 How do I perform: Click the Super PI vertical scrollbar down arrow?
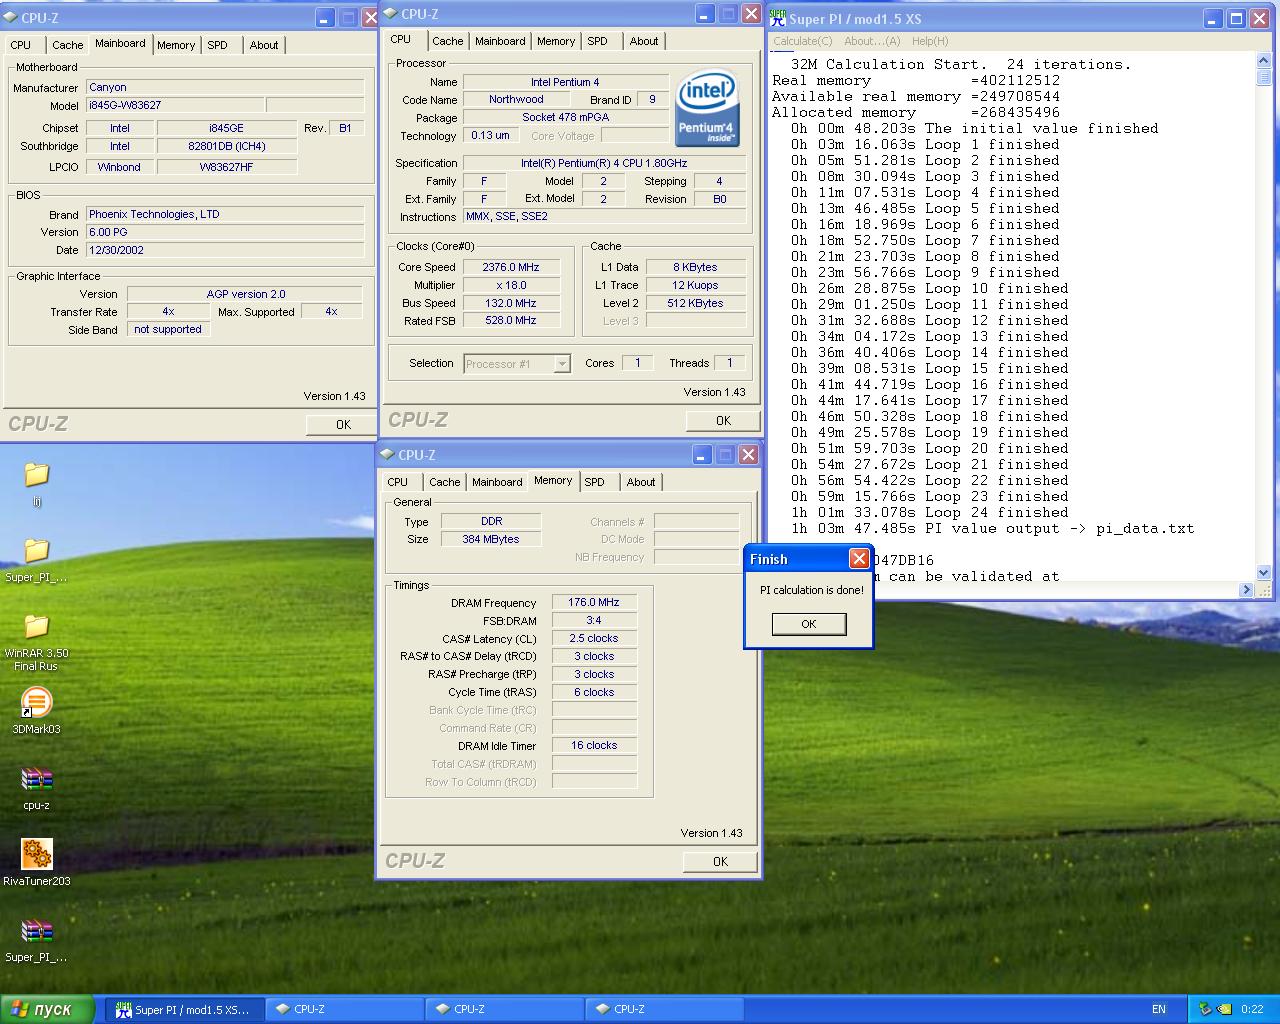pyautogui.click(x=1263, y=573)
